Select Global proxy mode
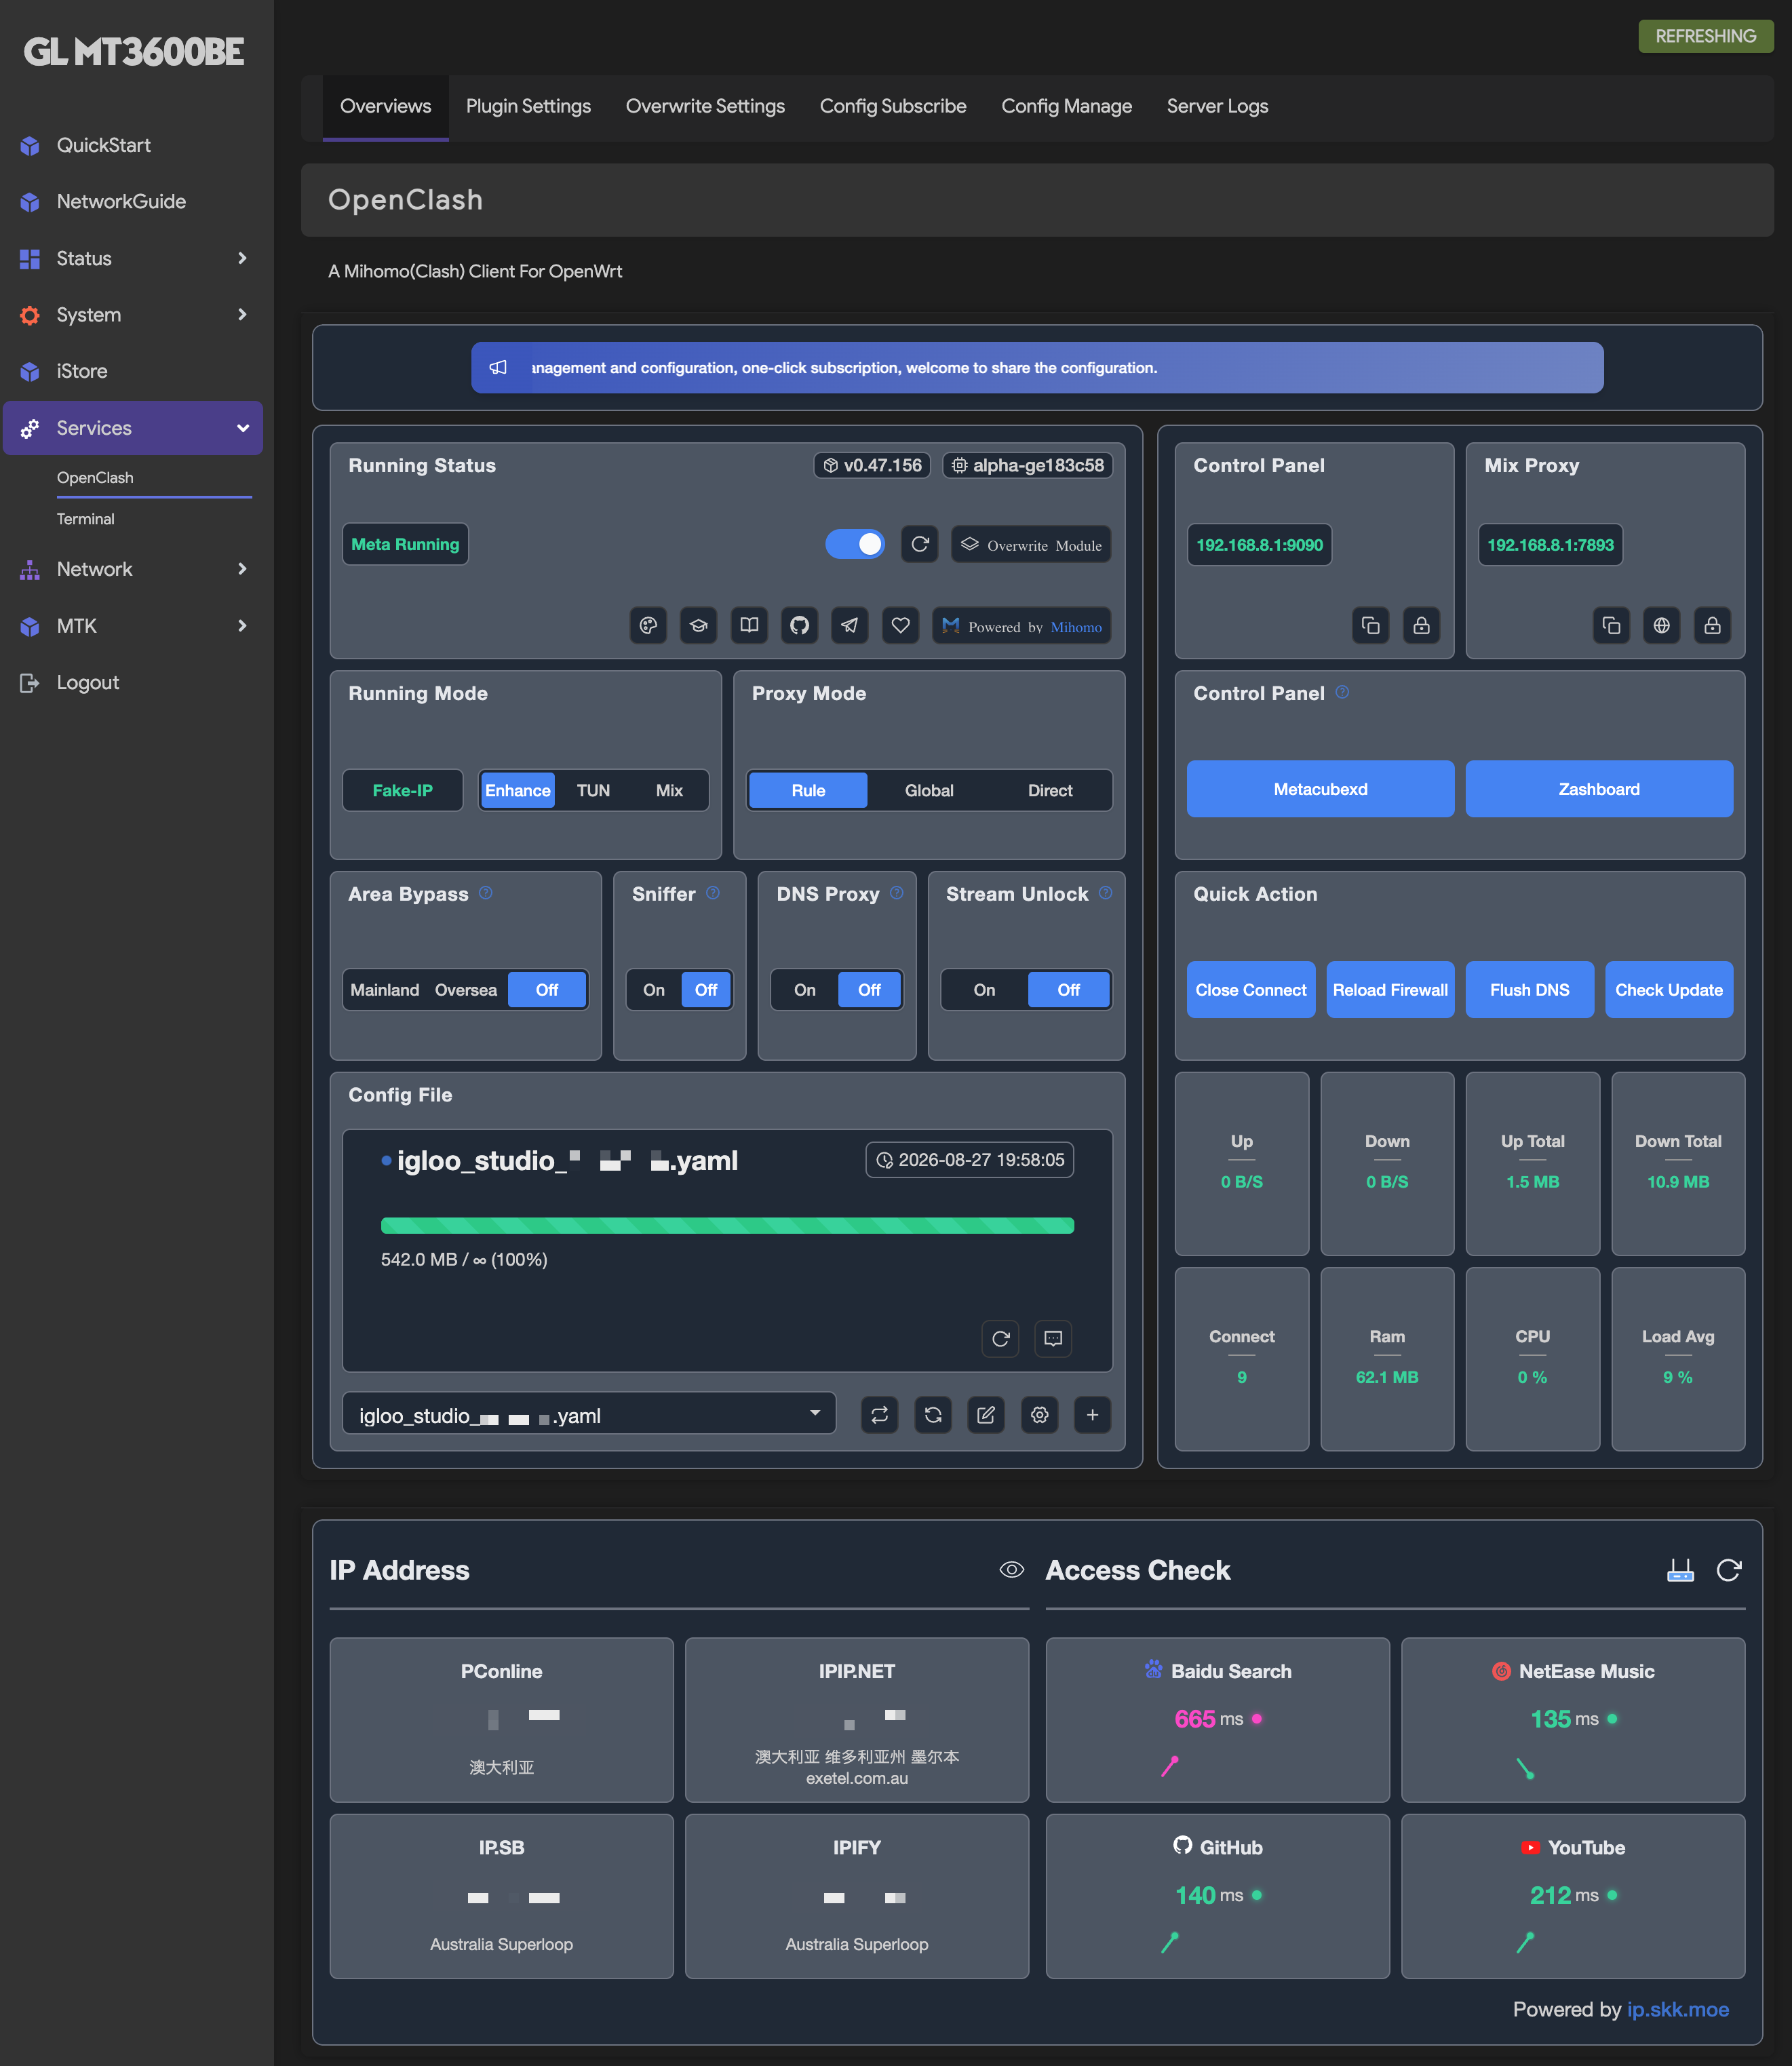Viewport: 1792px width, 2066px height. tap(929, 790)
